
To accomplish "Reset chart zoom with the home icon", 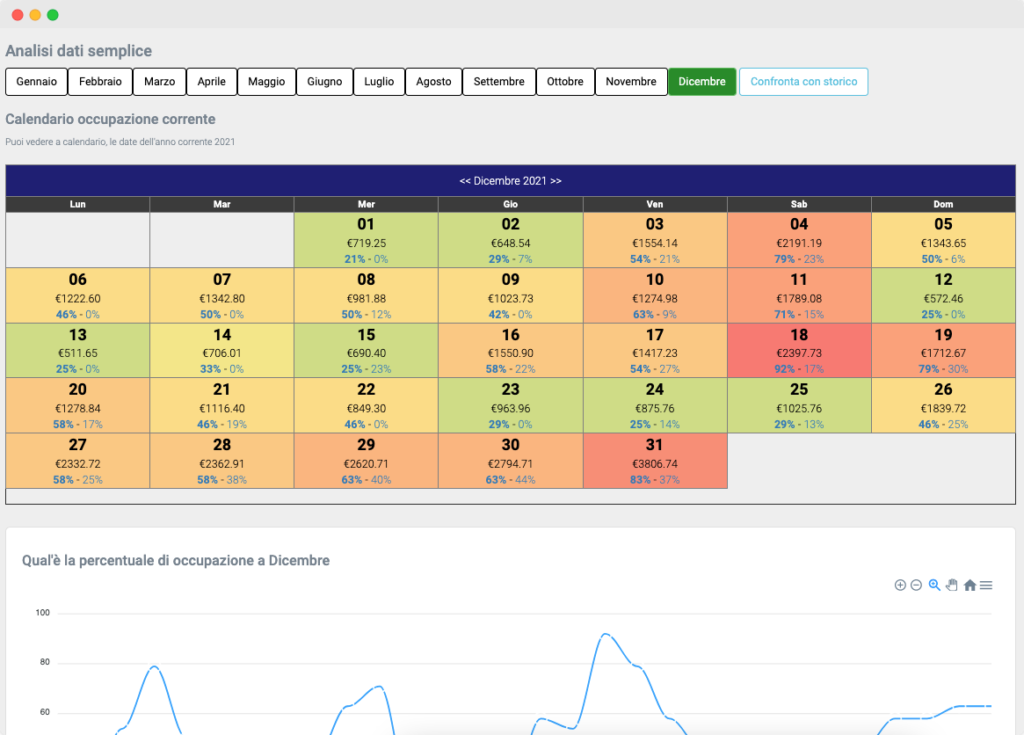I will [970, 585].
